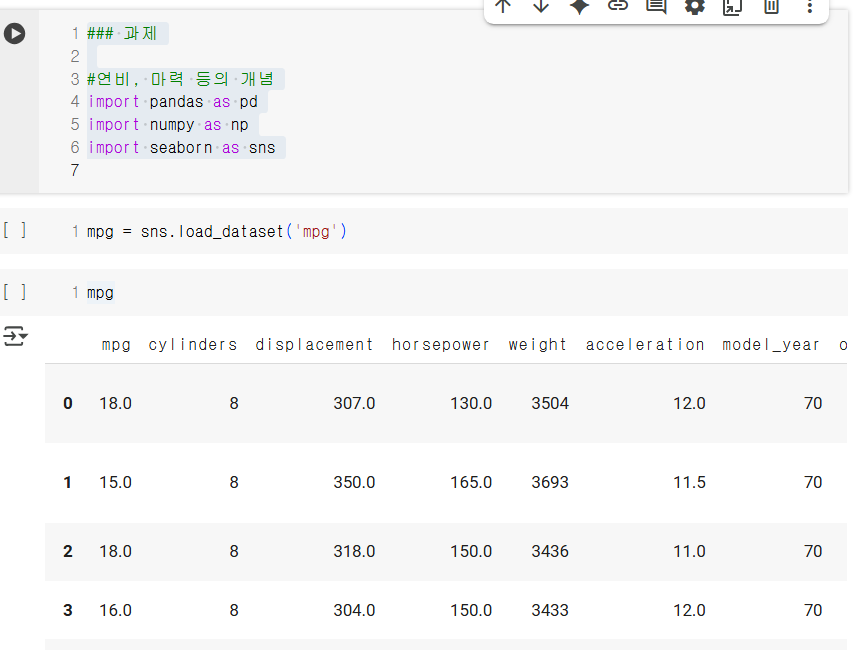
Task: Click the '#연비, 마력 등의 개념' comment line
Action: tap(180, 79)
